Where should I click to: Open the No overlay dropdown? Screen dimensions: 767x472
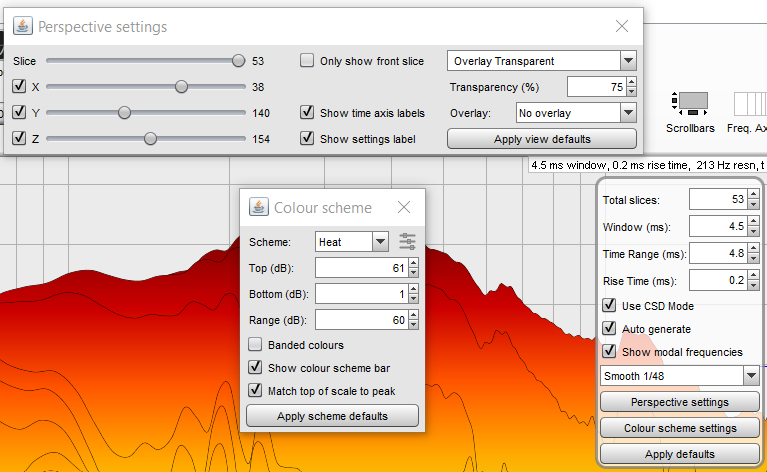(628, 113)
